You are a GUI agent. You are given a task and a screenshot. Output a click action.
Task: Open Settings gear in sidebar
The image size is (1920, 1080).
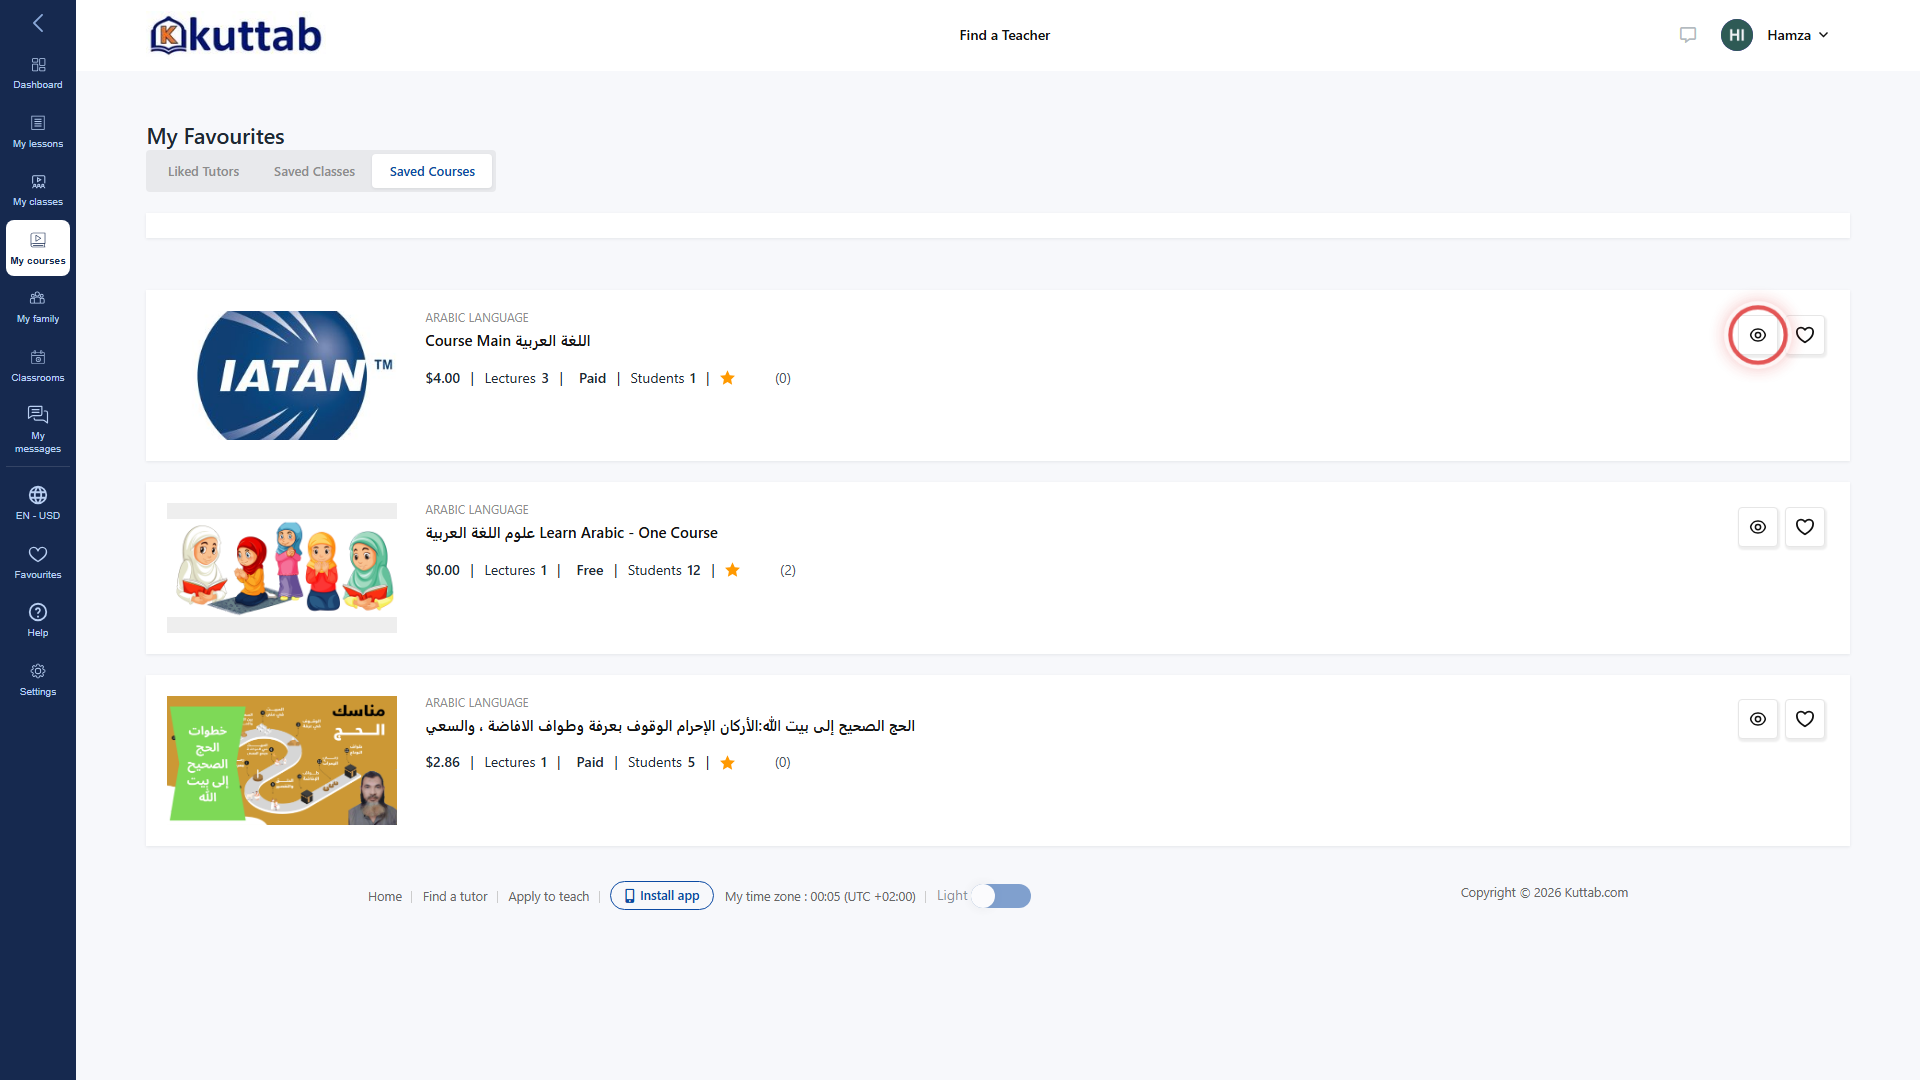tap(38, 679)
